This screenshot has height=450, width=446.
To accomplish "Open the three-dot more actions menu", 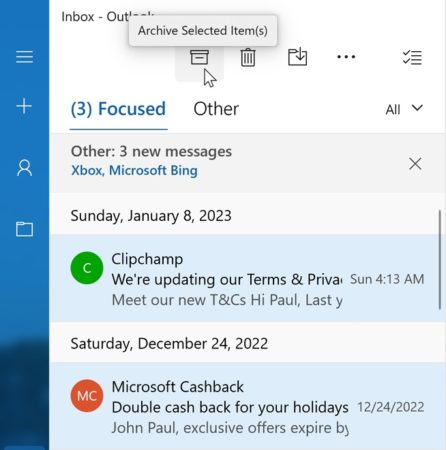I will (346, 57).
